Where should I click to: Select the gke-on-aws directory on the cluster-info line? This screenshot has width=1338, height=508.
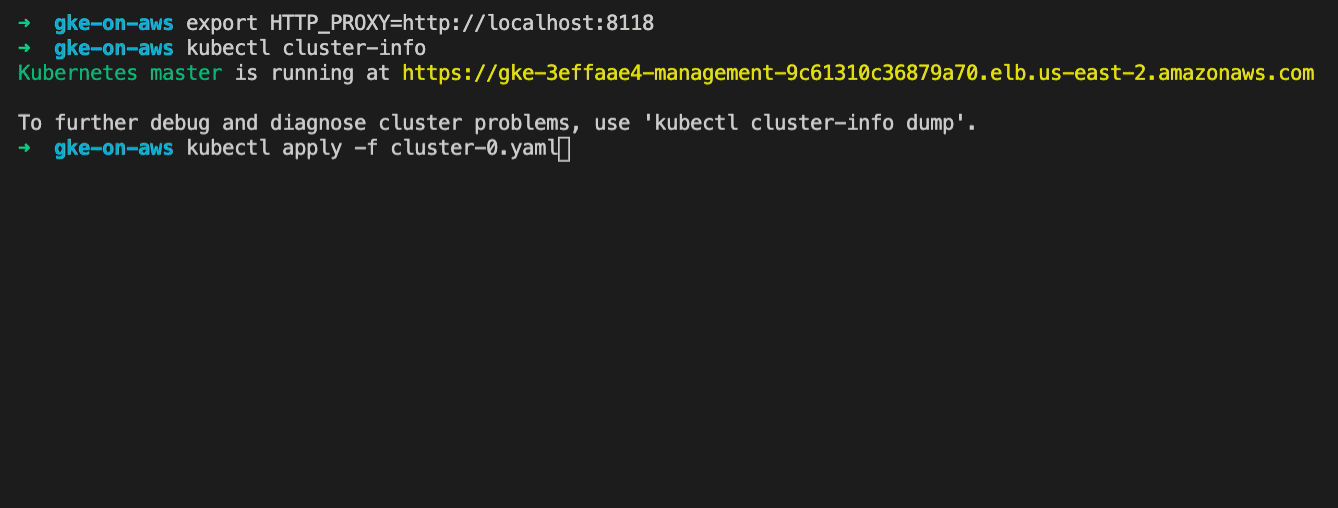(x=114, y=48)
